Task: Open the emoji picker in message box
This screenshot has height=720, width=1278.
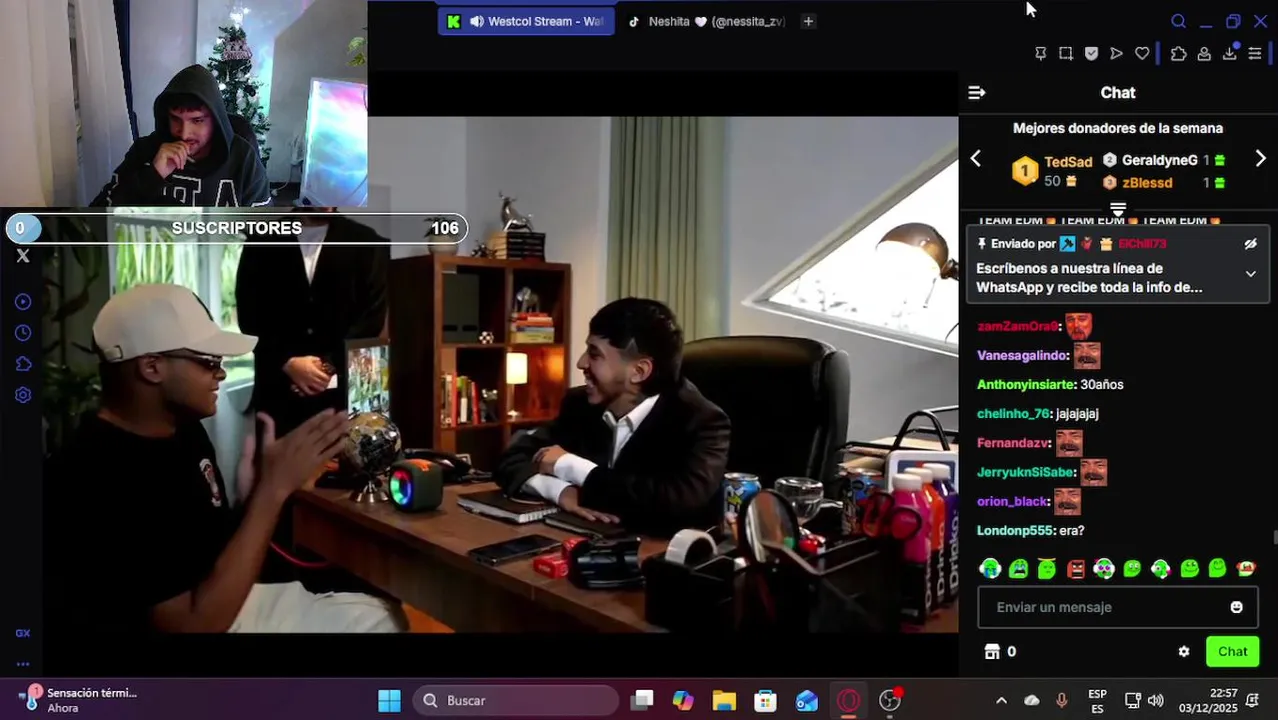Action: pos(1236,607)
